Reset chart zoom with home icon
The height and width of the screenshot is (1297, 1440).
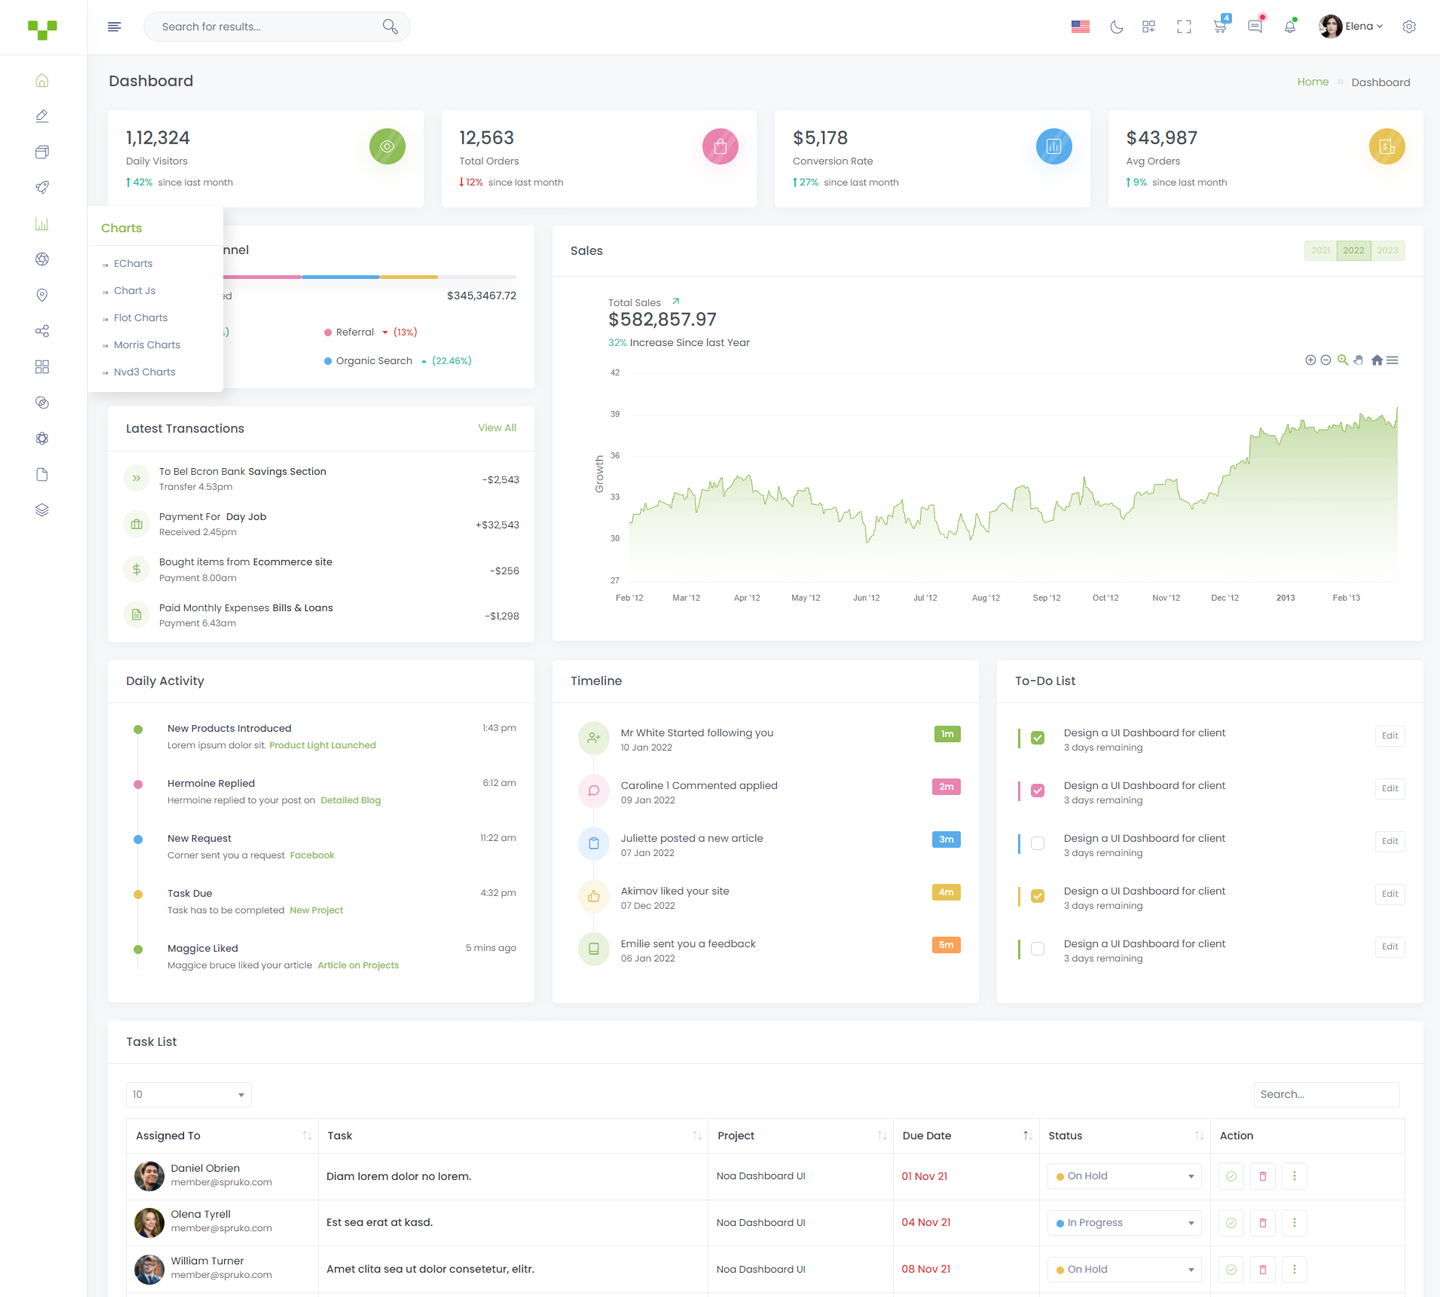pos(1377,360)
